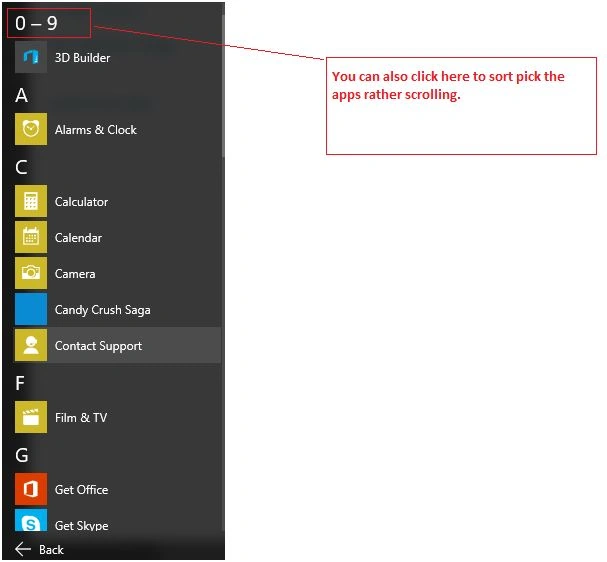This screenshot has height=562, width=607.
Task: Open the Get Skype icon
Action: tap(31, 520)
